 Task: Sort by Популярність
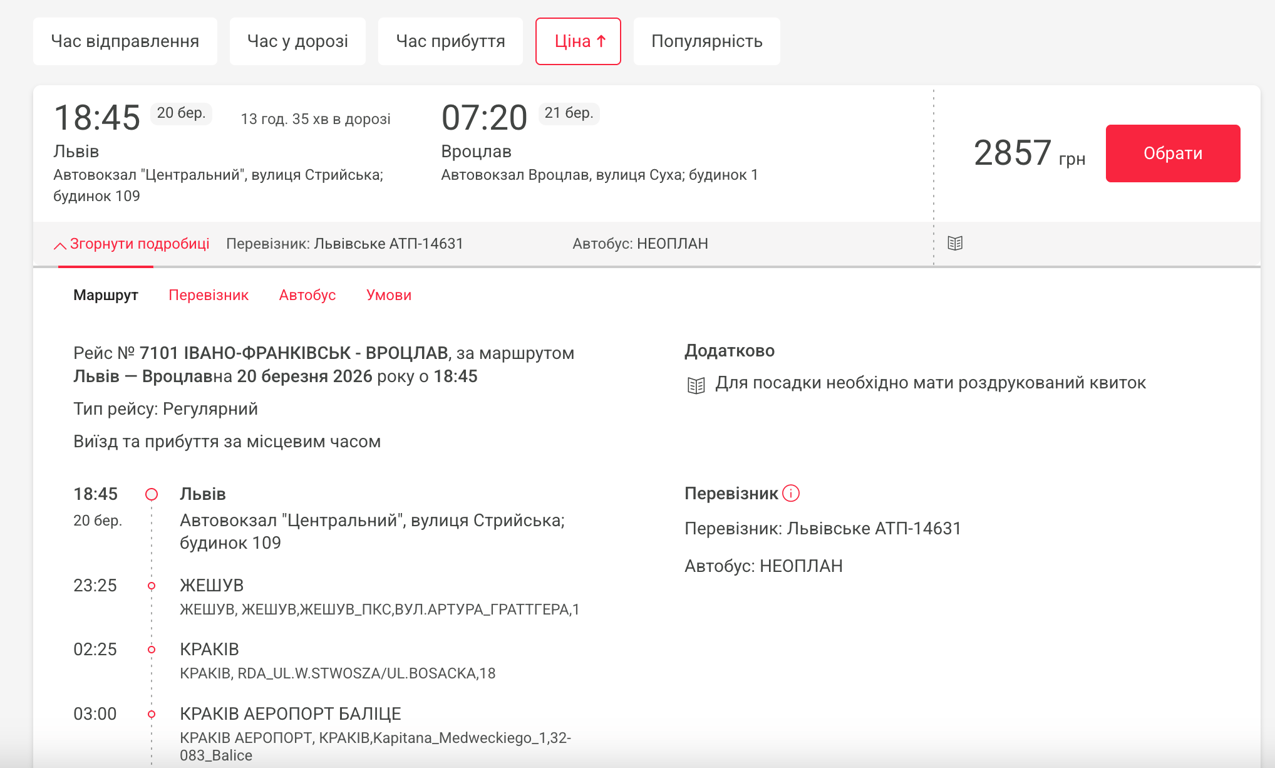pos(706,41)
